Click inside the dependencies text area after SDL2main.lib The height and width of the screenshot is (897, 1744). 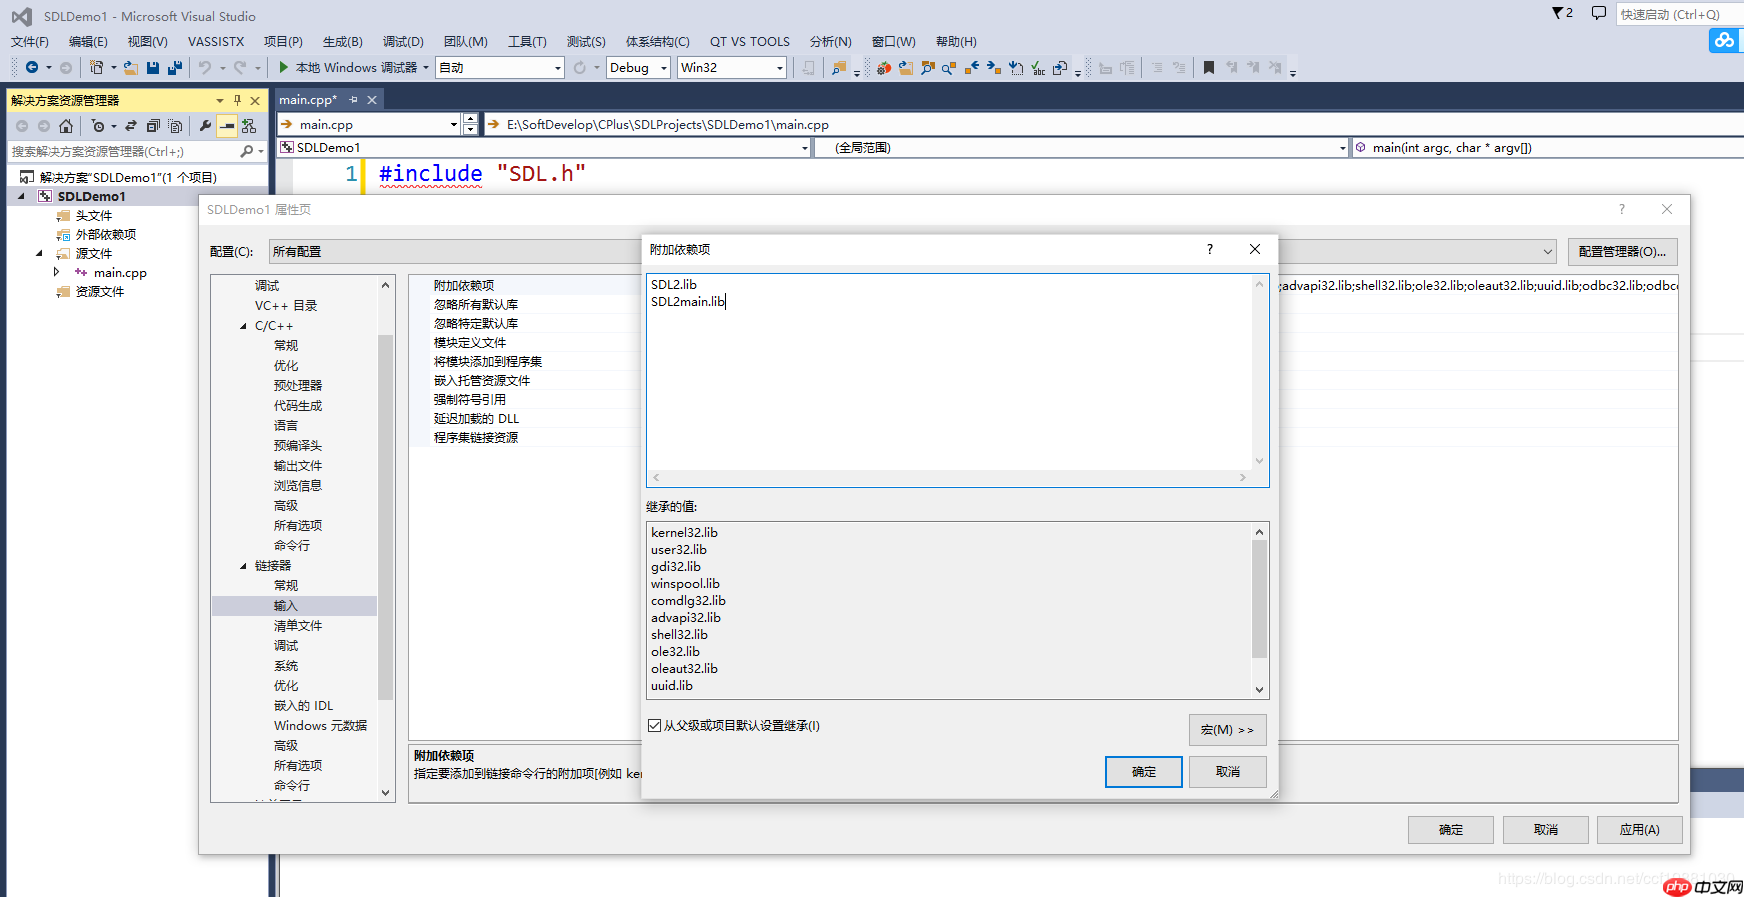coord(728,302)
